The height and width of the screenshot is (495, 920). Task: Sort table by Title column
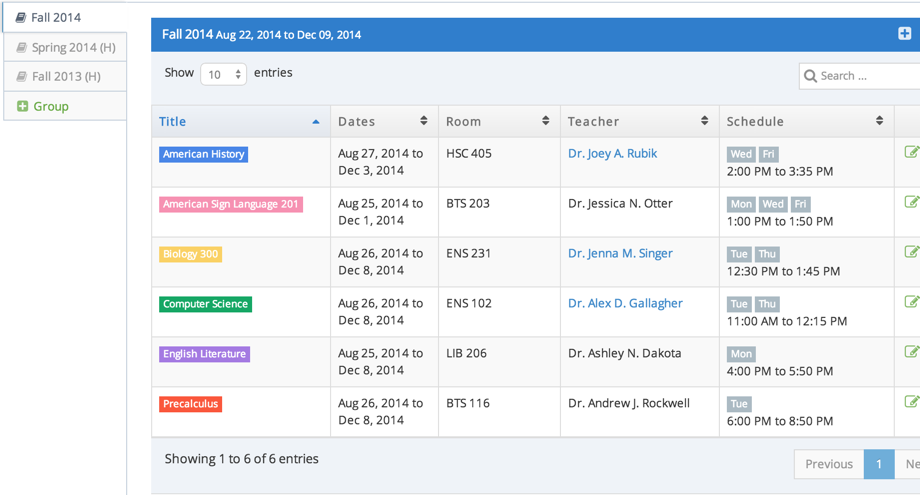click(240, 121)
